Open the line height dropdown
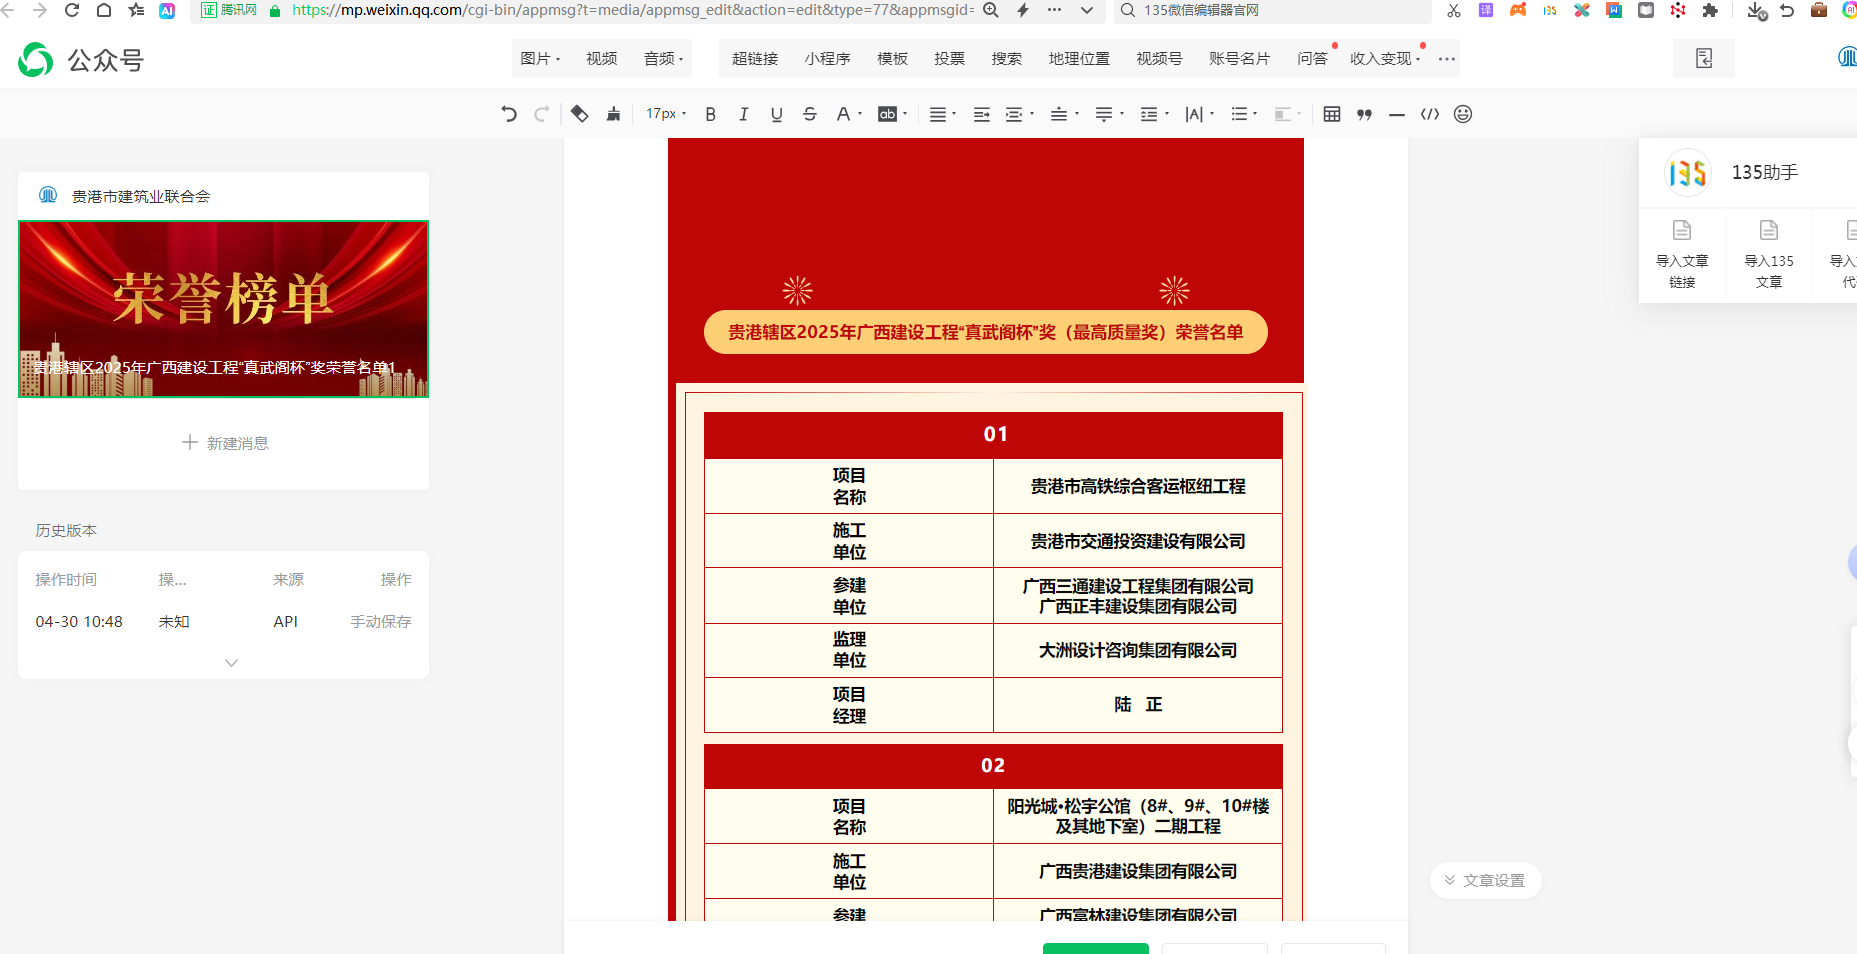The width and height of the screenshot is (1857, 954). pyautogui.click(x=1154, y=114)
